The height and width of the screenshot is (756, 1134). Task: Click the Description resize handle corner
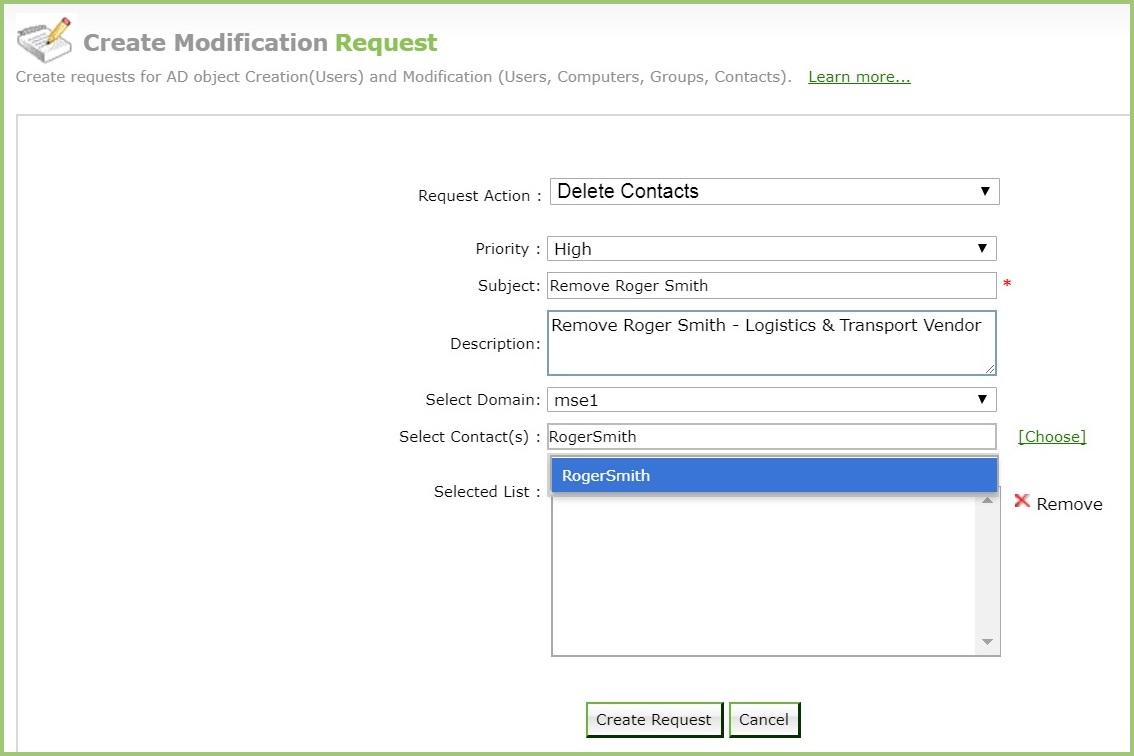pyautogui.click(x=990, y=369)
